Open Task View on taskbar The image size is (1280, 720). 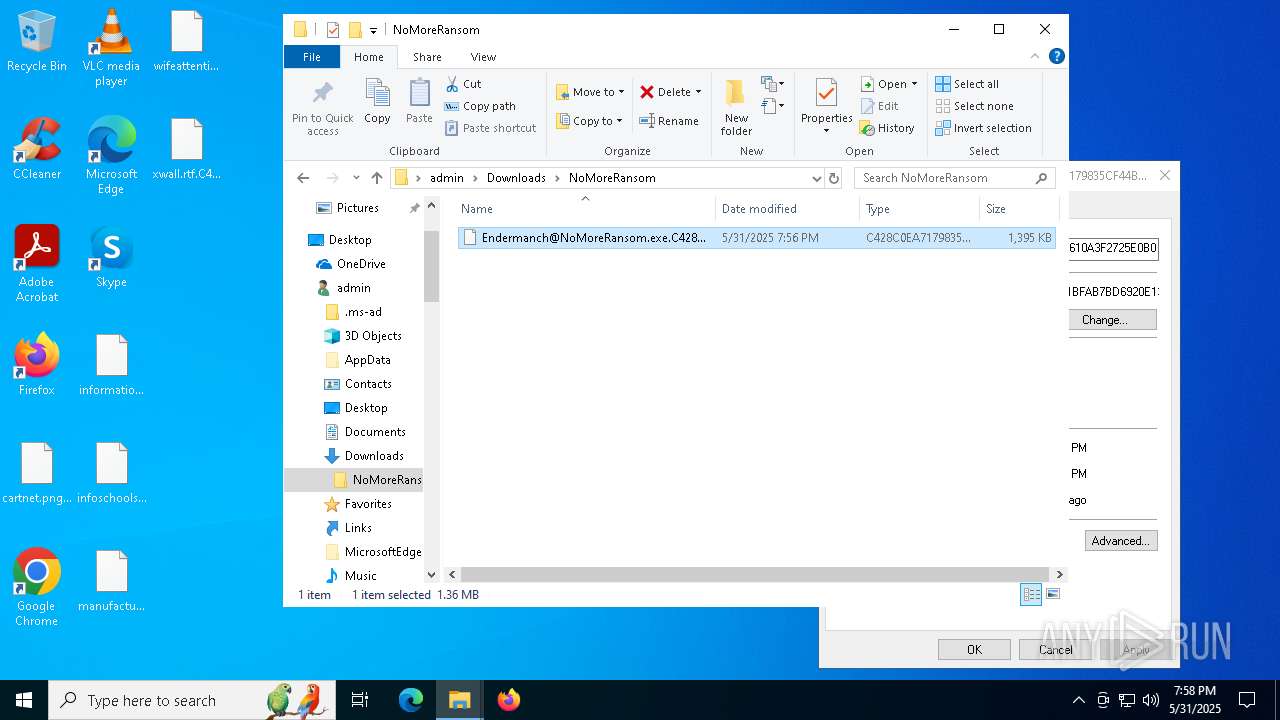[x=360, y=700]
